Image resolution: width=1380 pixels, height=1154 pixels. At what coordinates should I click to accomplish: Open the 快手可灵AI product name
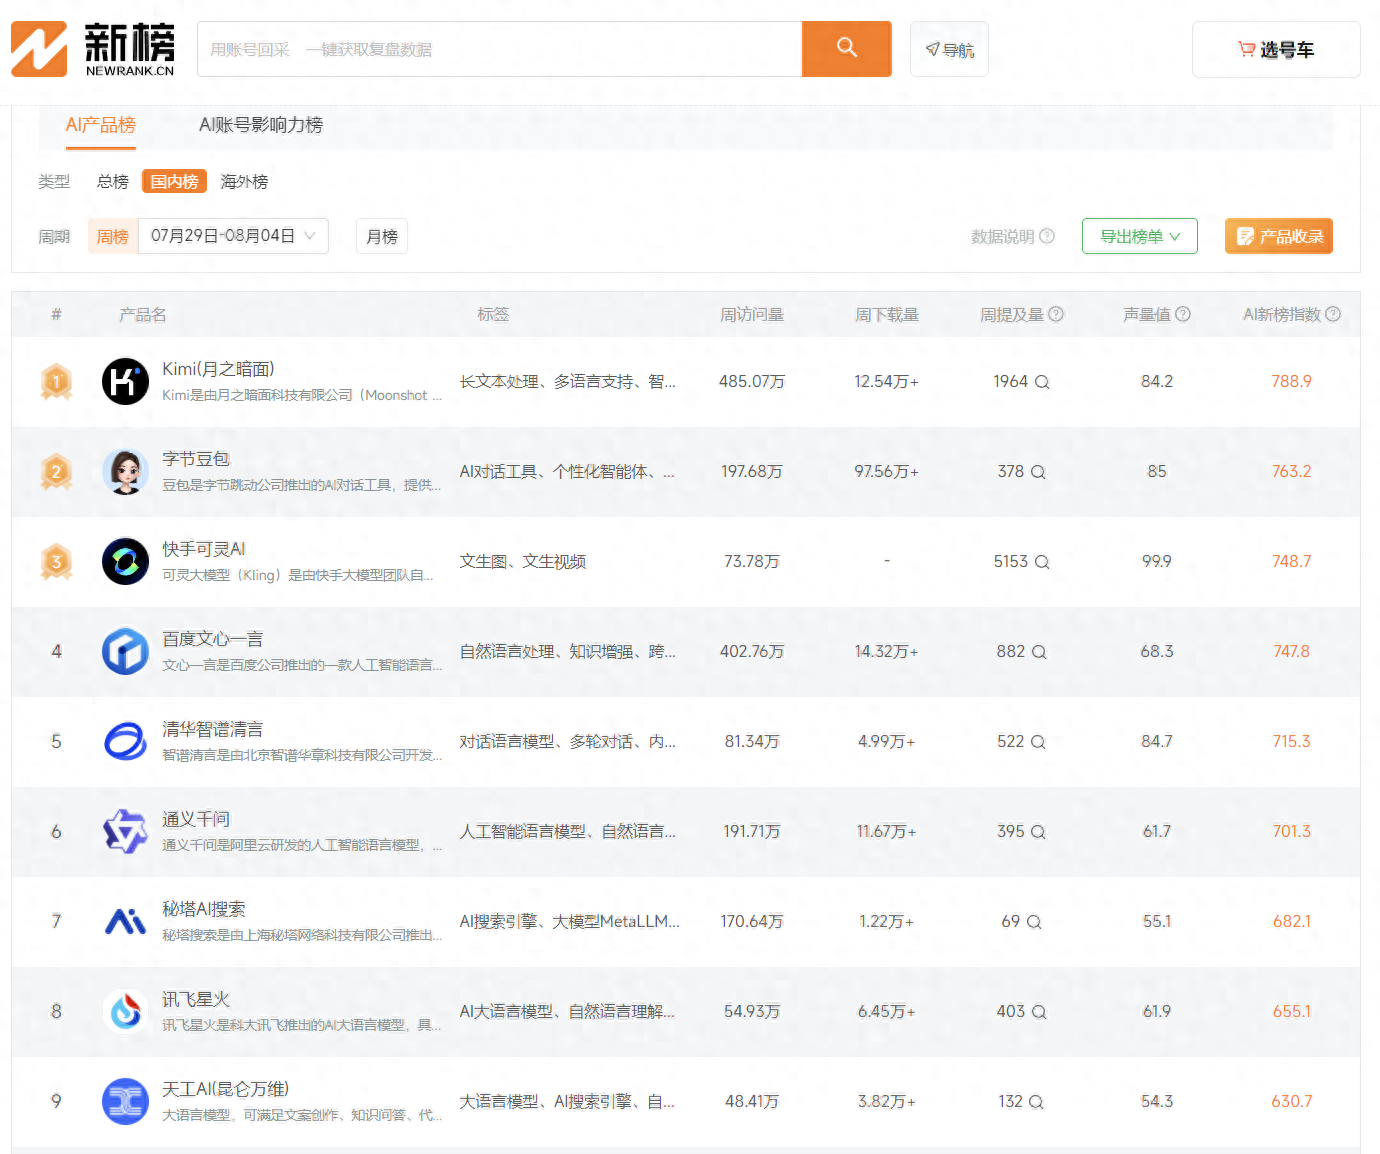click(x=204, y=549)
